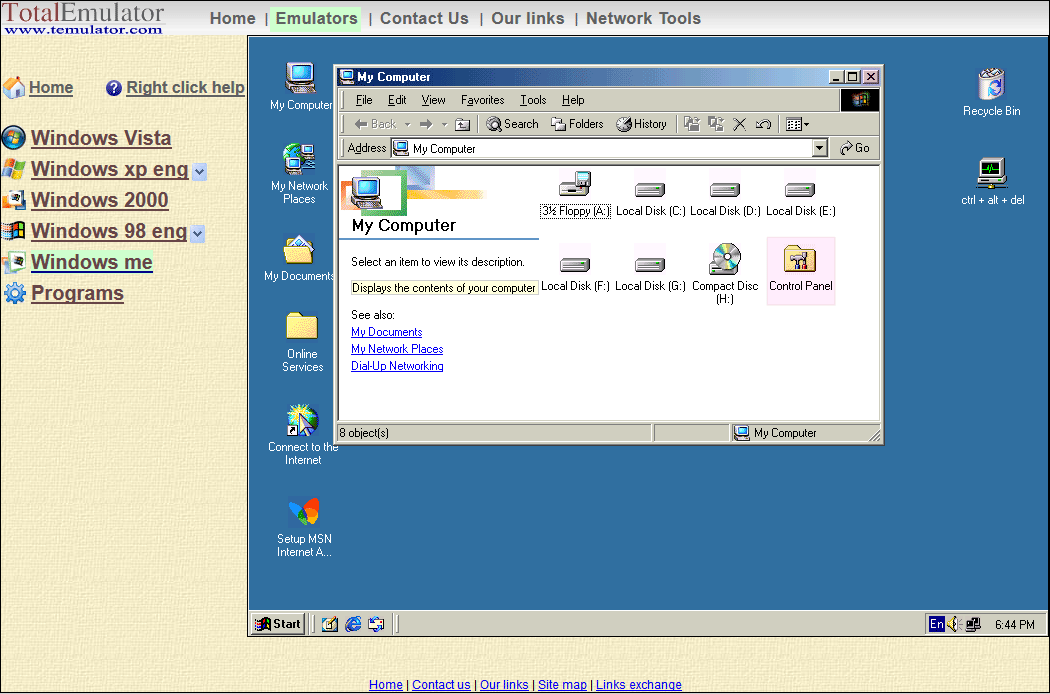Expand the Address bar dropdown
This screenshot has height=694, width=1050.
click(820, 148)
